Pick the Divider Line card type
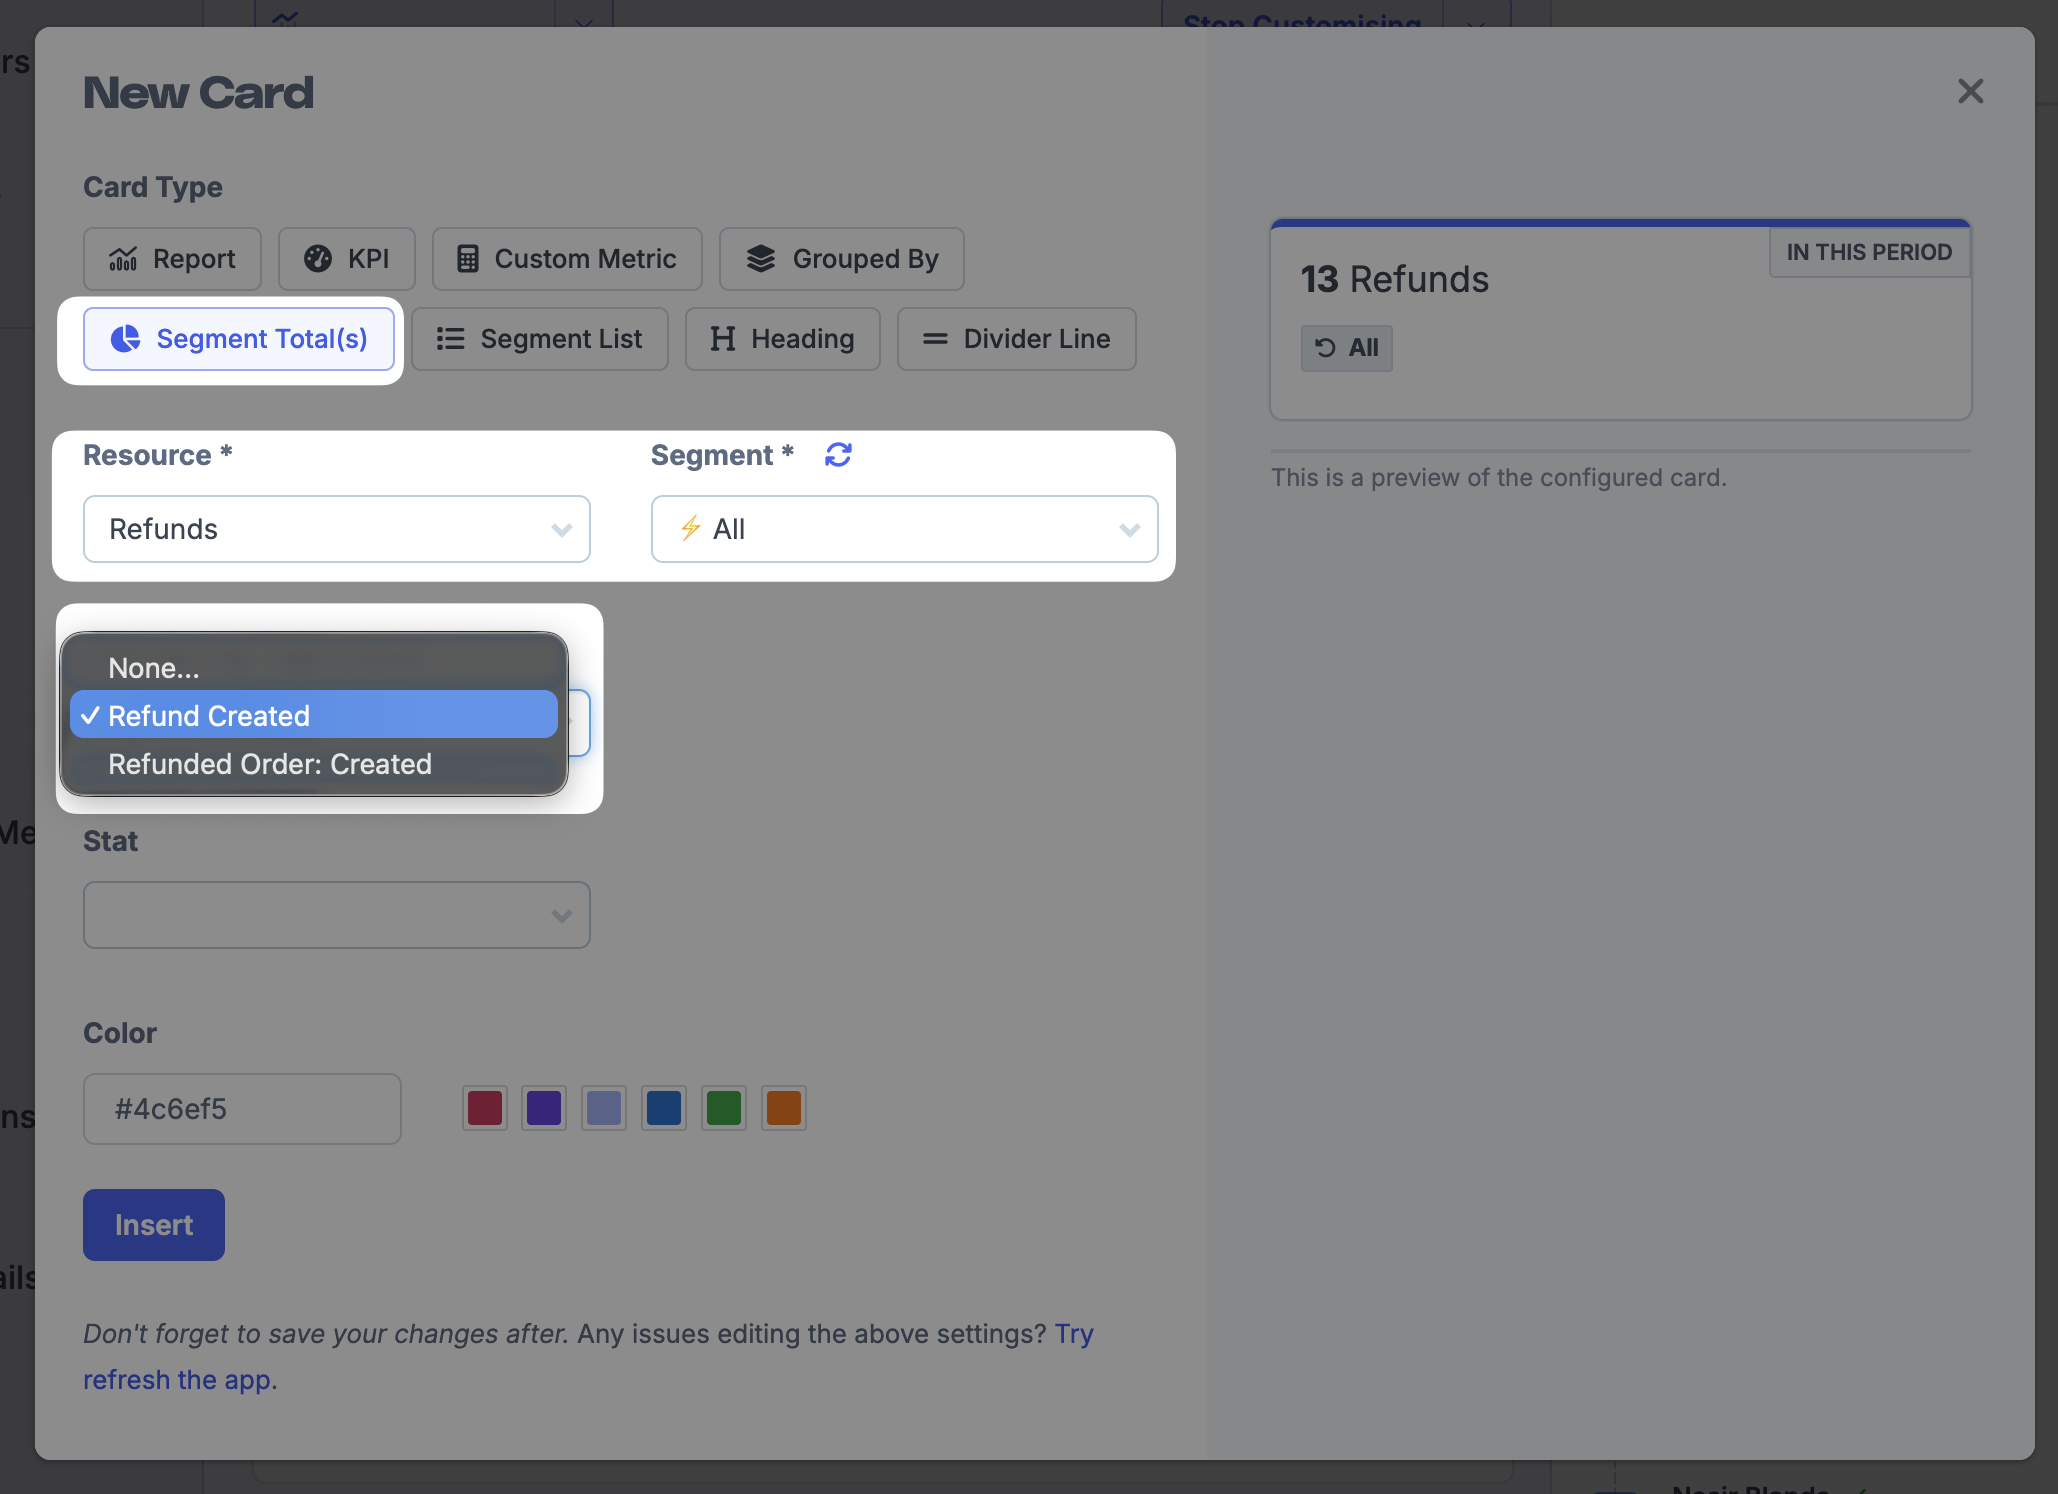Screen dimensions: 2058x1494 tap(1016, 339)
